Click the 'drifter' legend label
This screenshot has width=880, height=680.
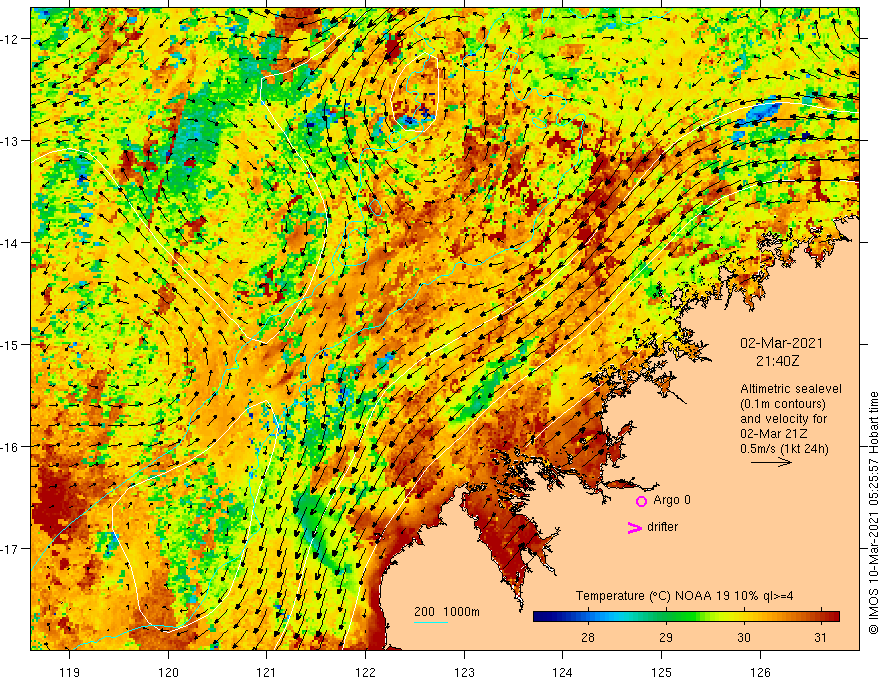[662, 527]
